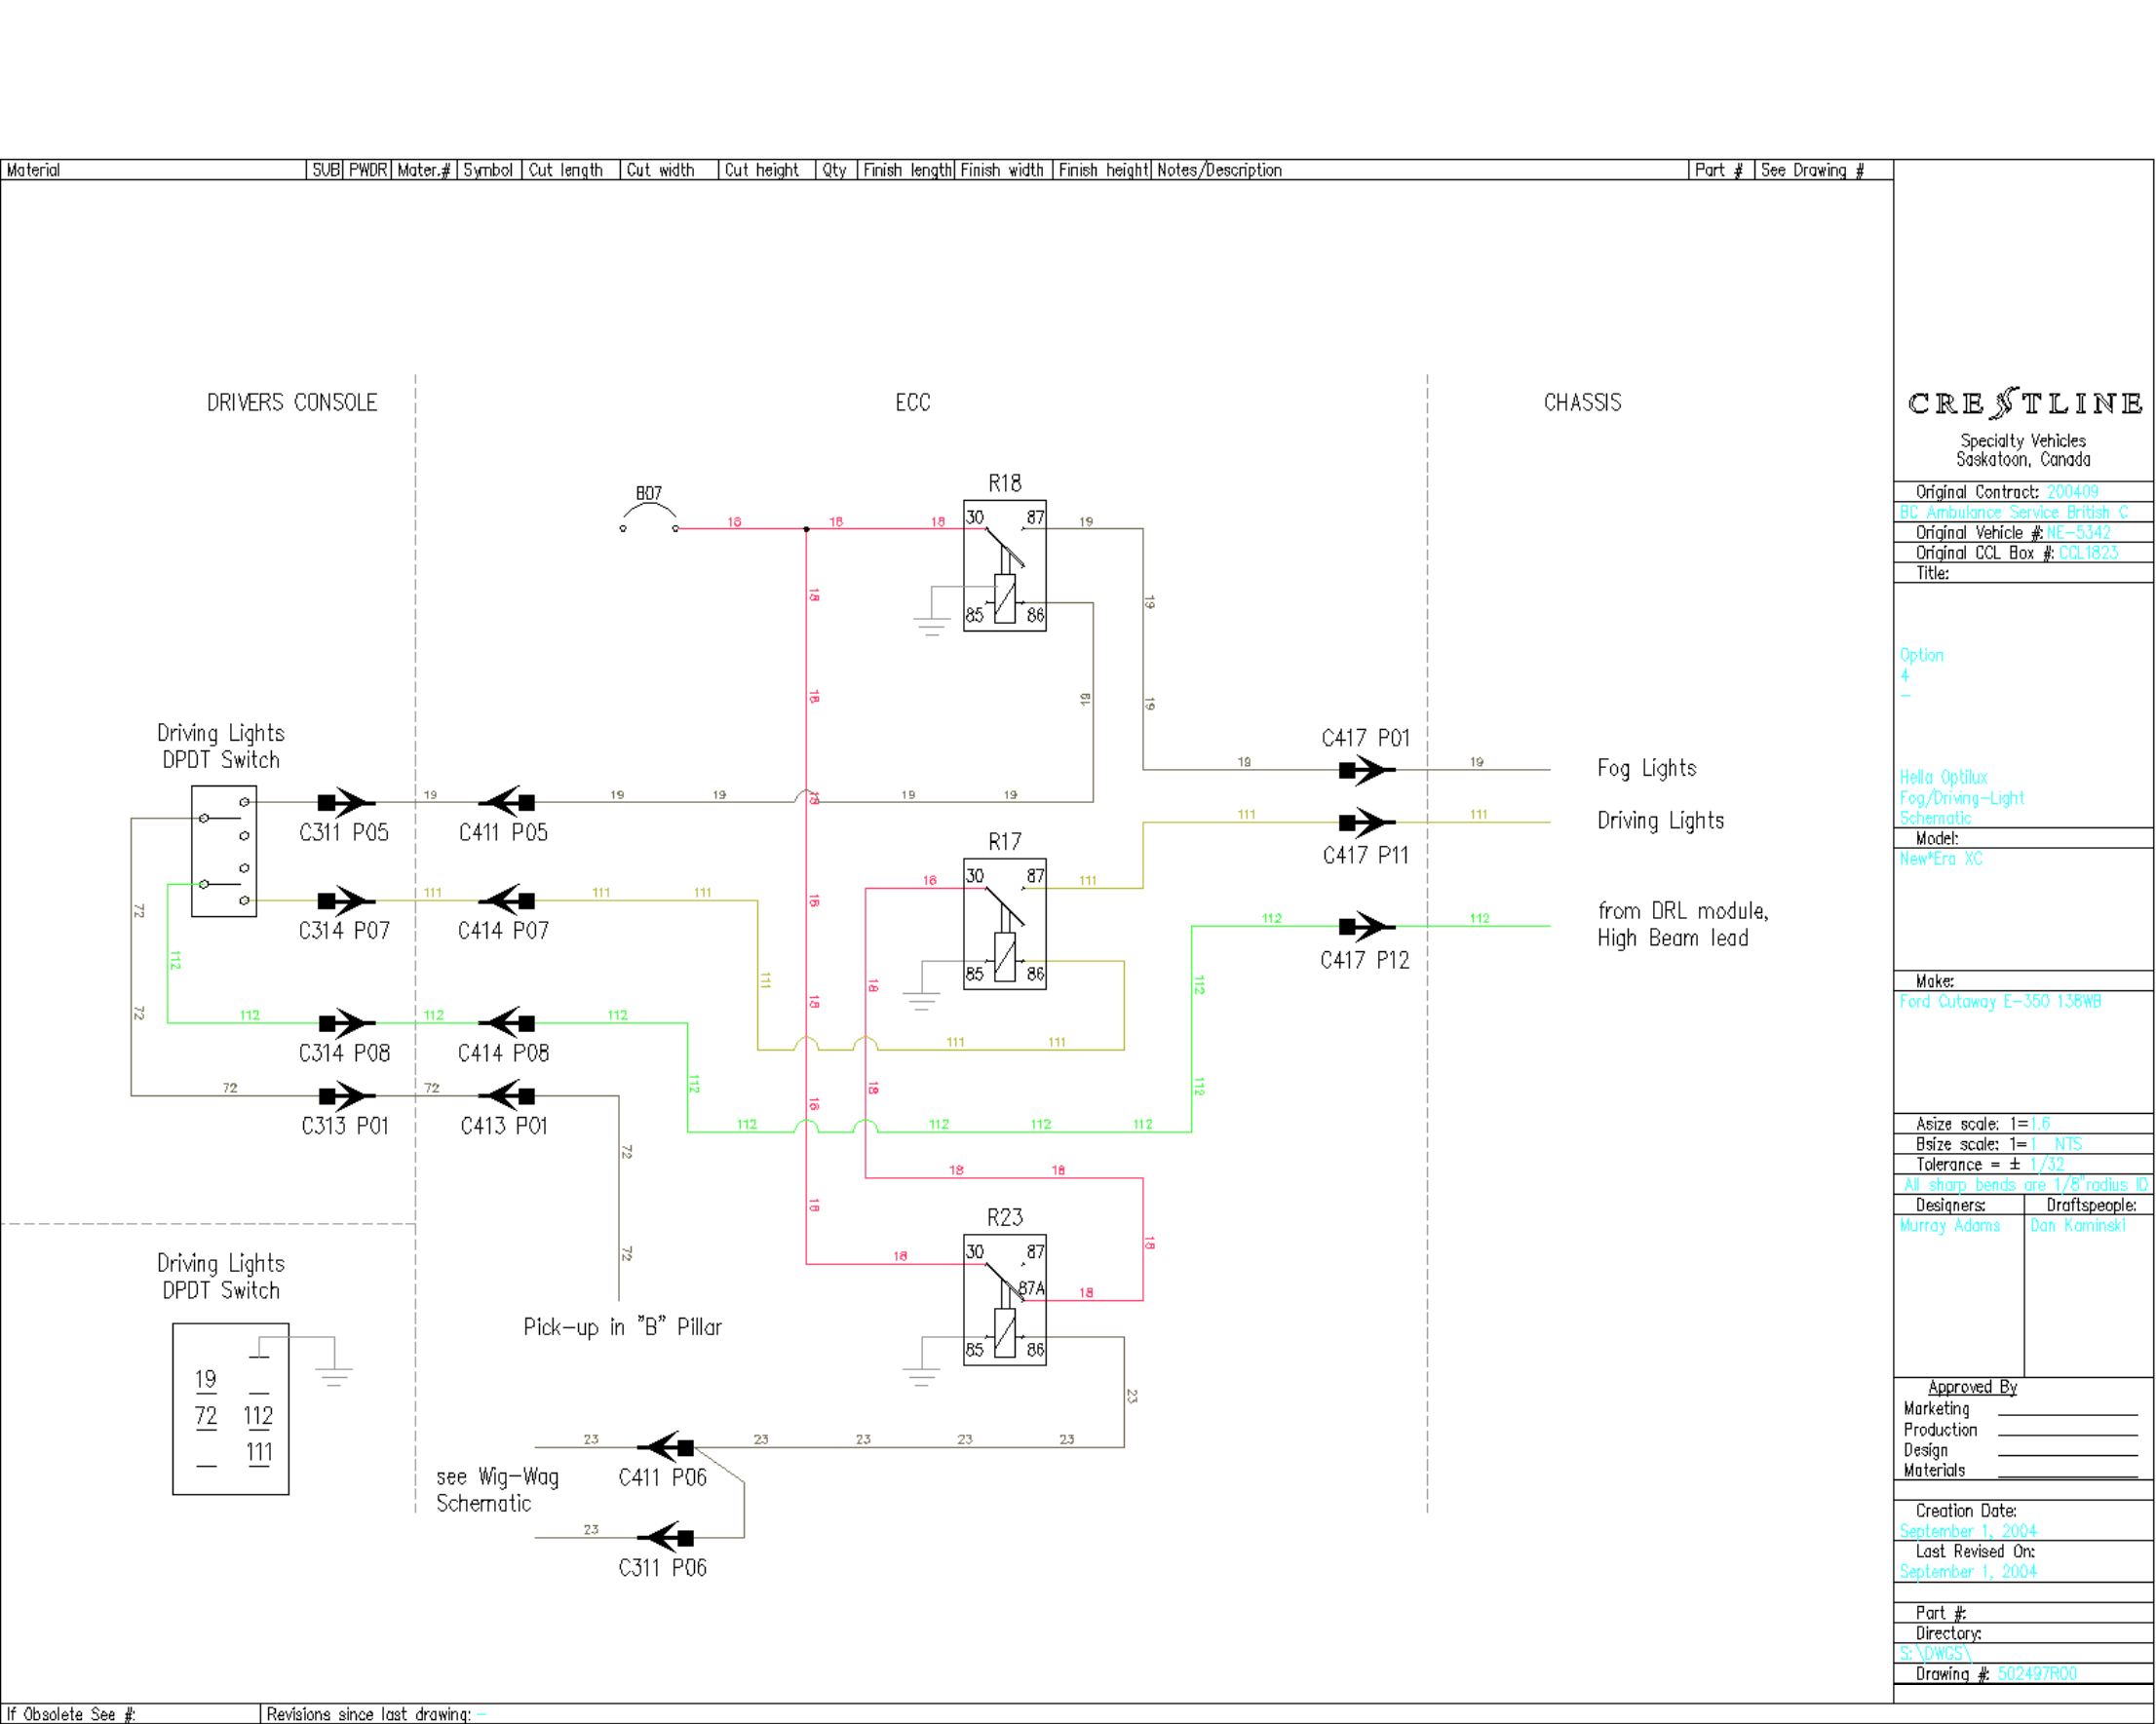Click the C417 P11 driving lights connector
2156x1724 pixels.
[x=1367, y=822]
